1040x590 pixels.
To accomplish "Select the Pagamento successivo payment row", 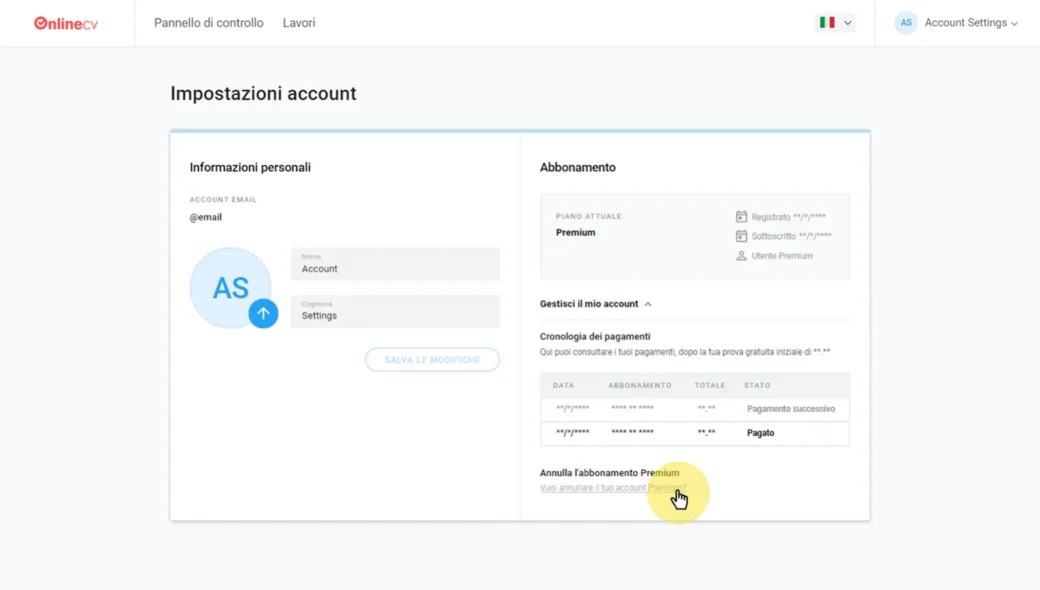I will coord(695,409).
